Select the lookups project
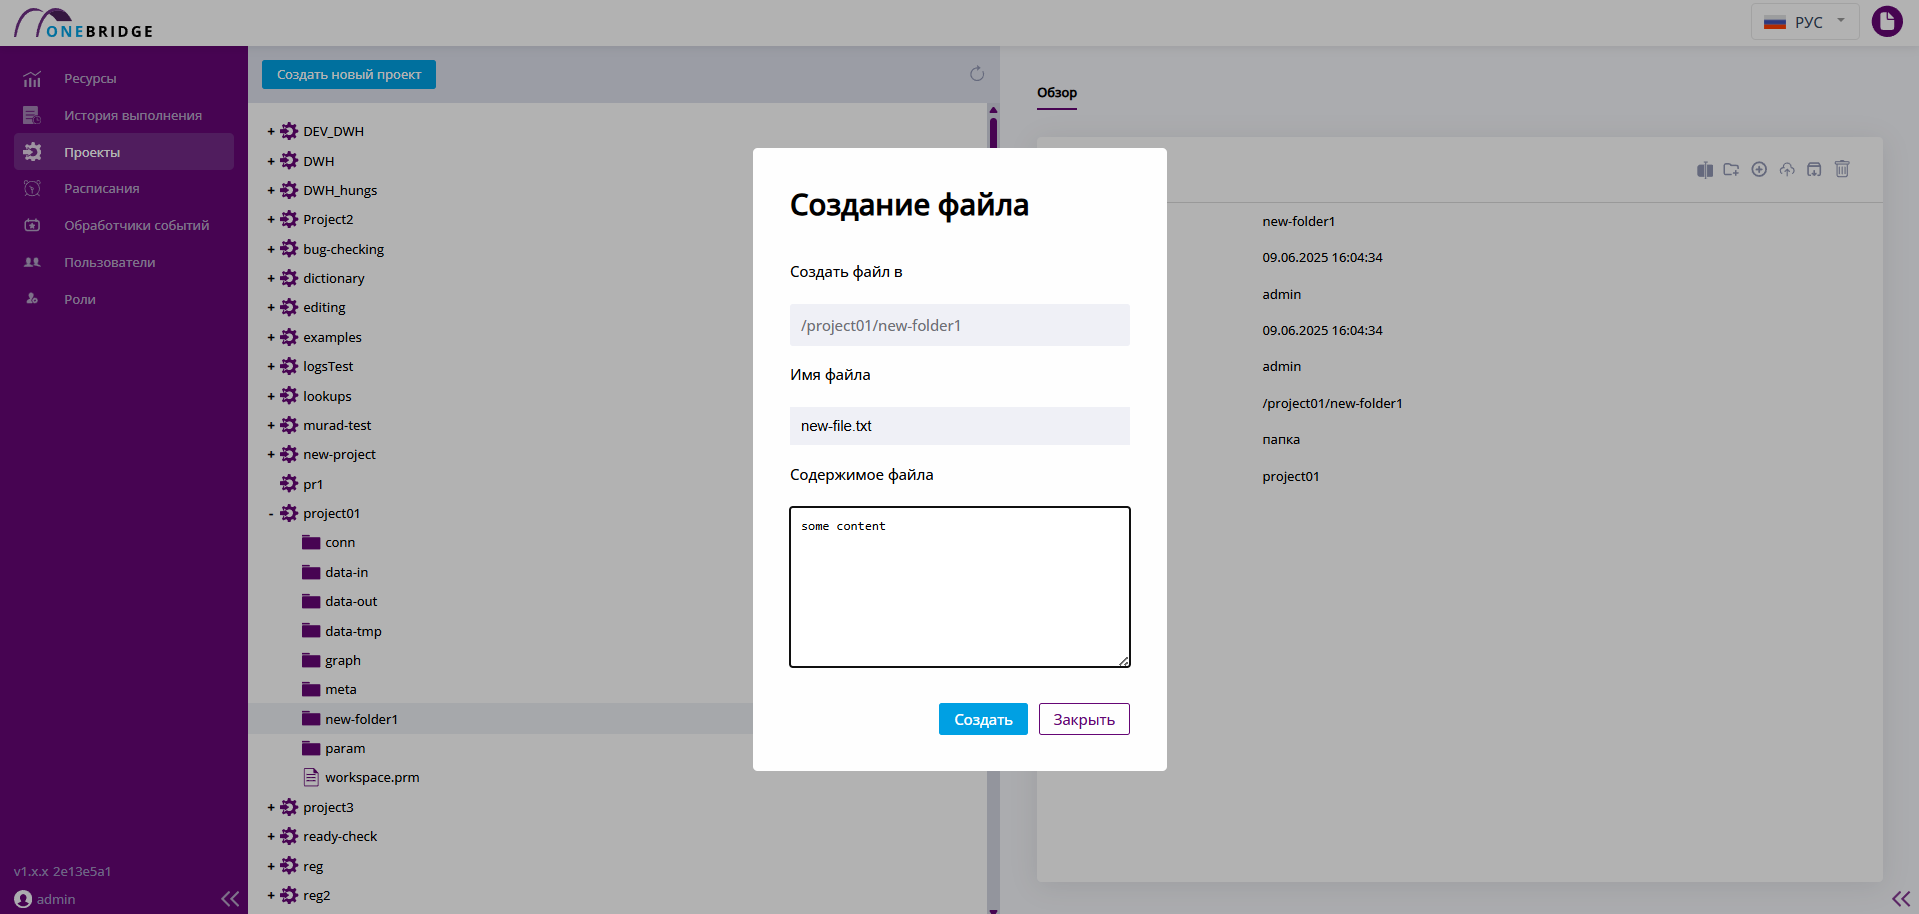The height and width of the screenshot is (914, 1919). click(x=327, y=396)
